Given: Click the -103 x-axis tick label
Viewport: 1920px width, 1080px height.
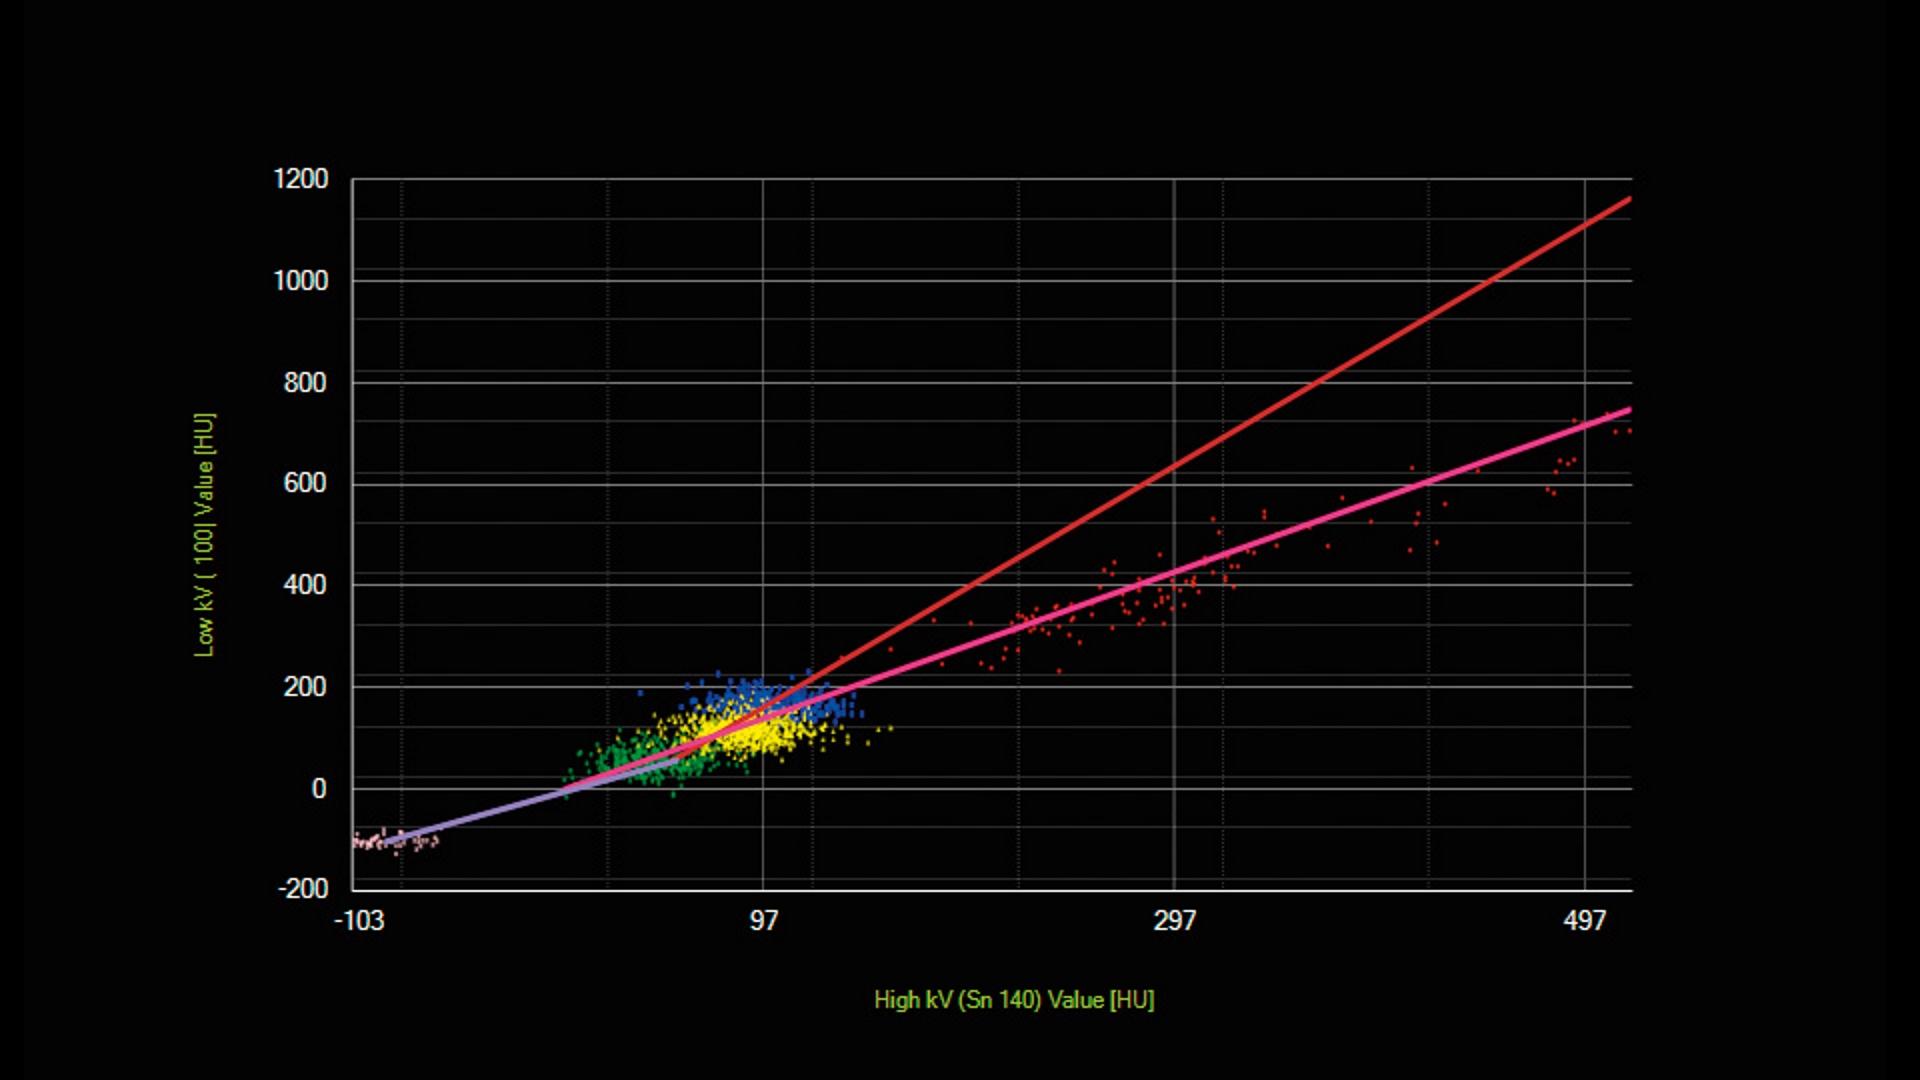Looking at the screenshot, I should pos(358,921).
